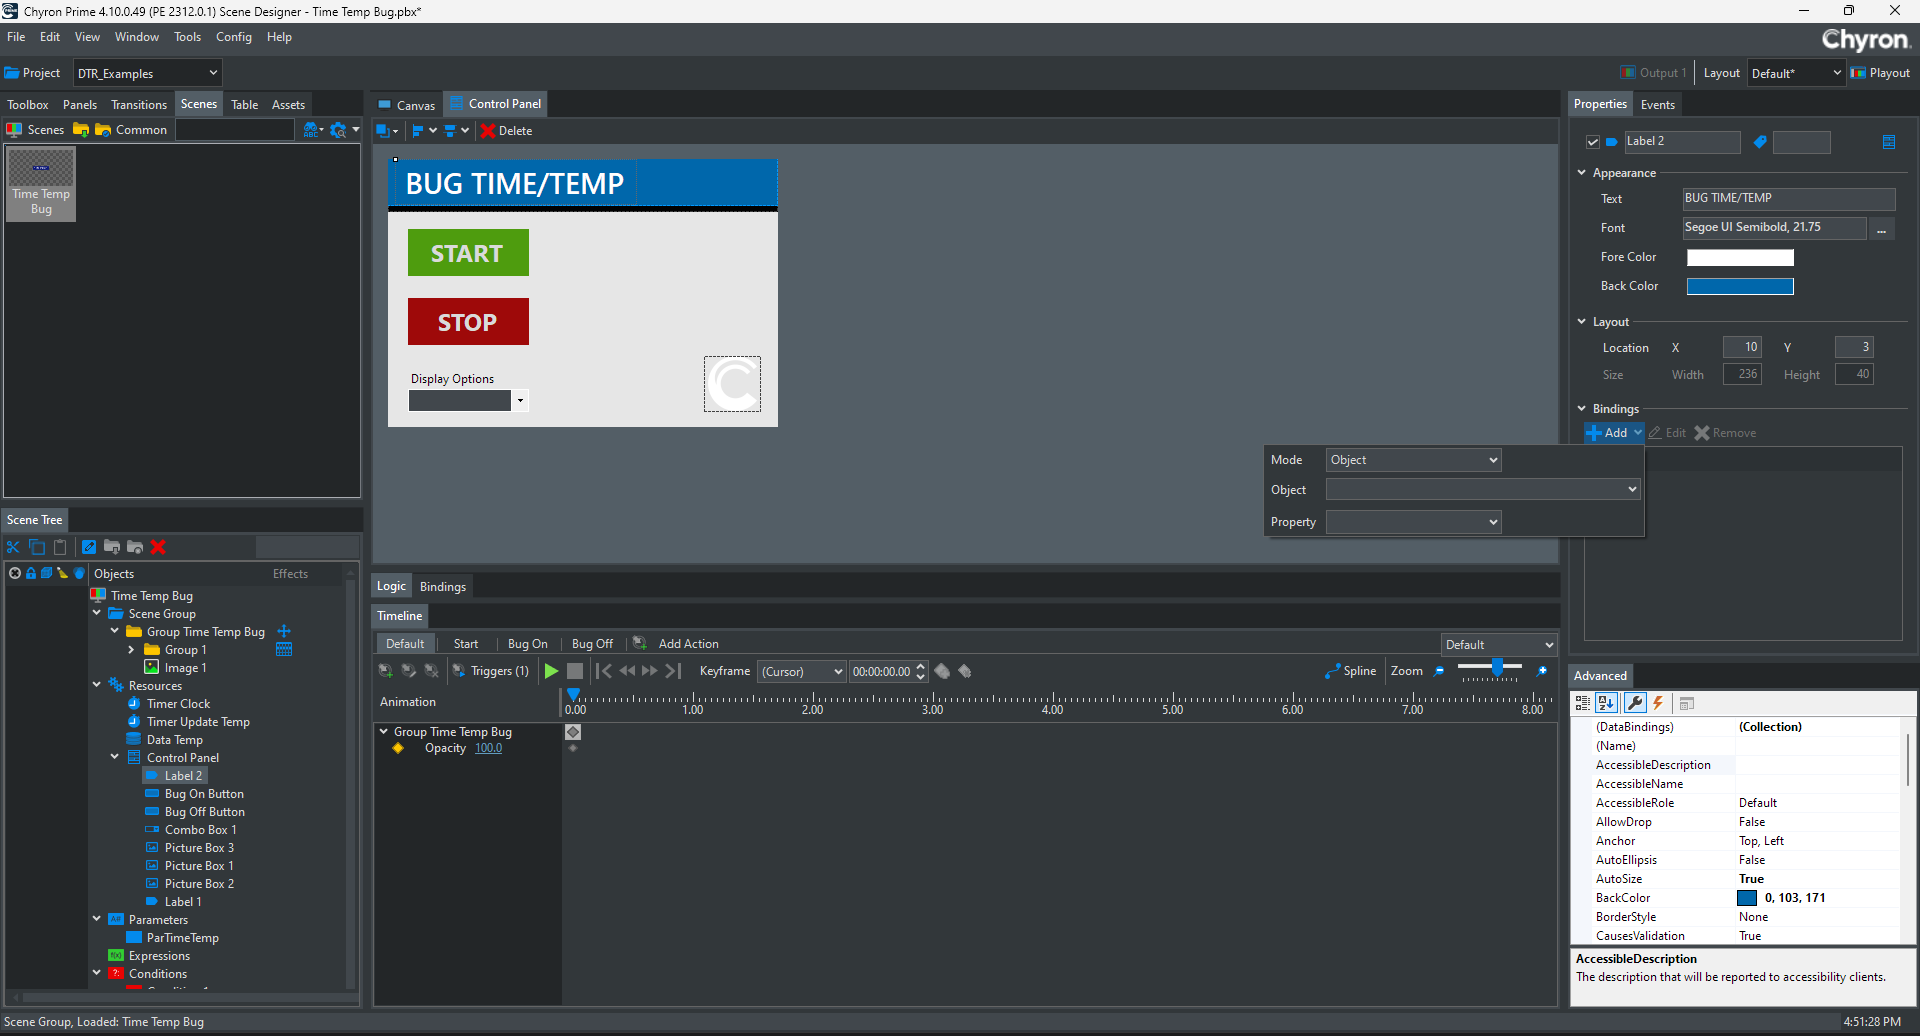Click the timeline zoom in magnifier
This screenshot has height=1036, width=1920.
[x=1542, y=671]
